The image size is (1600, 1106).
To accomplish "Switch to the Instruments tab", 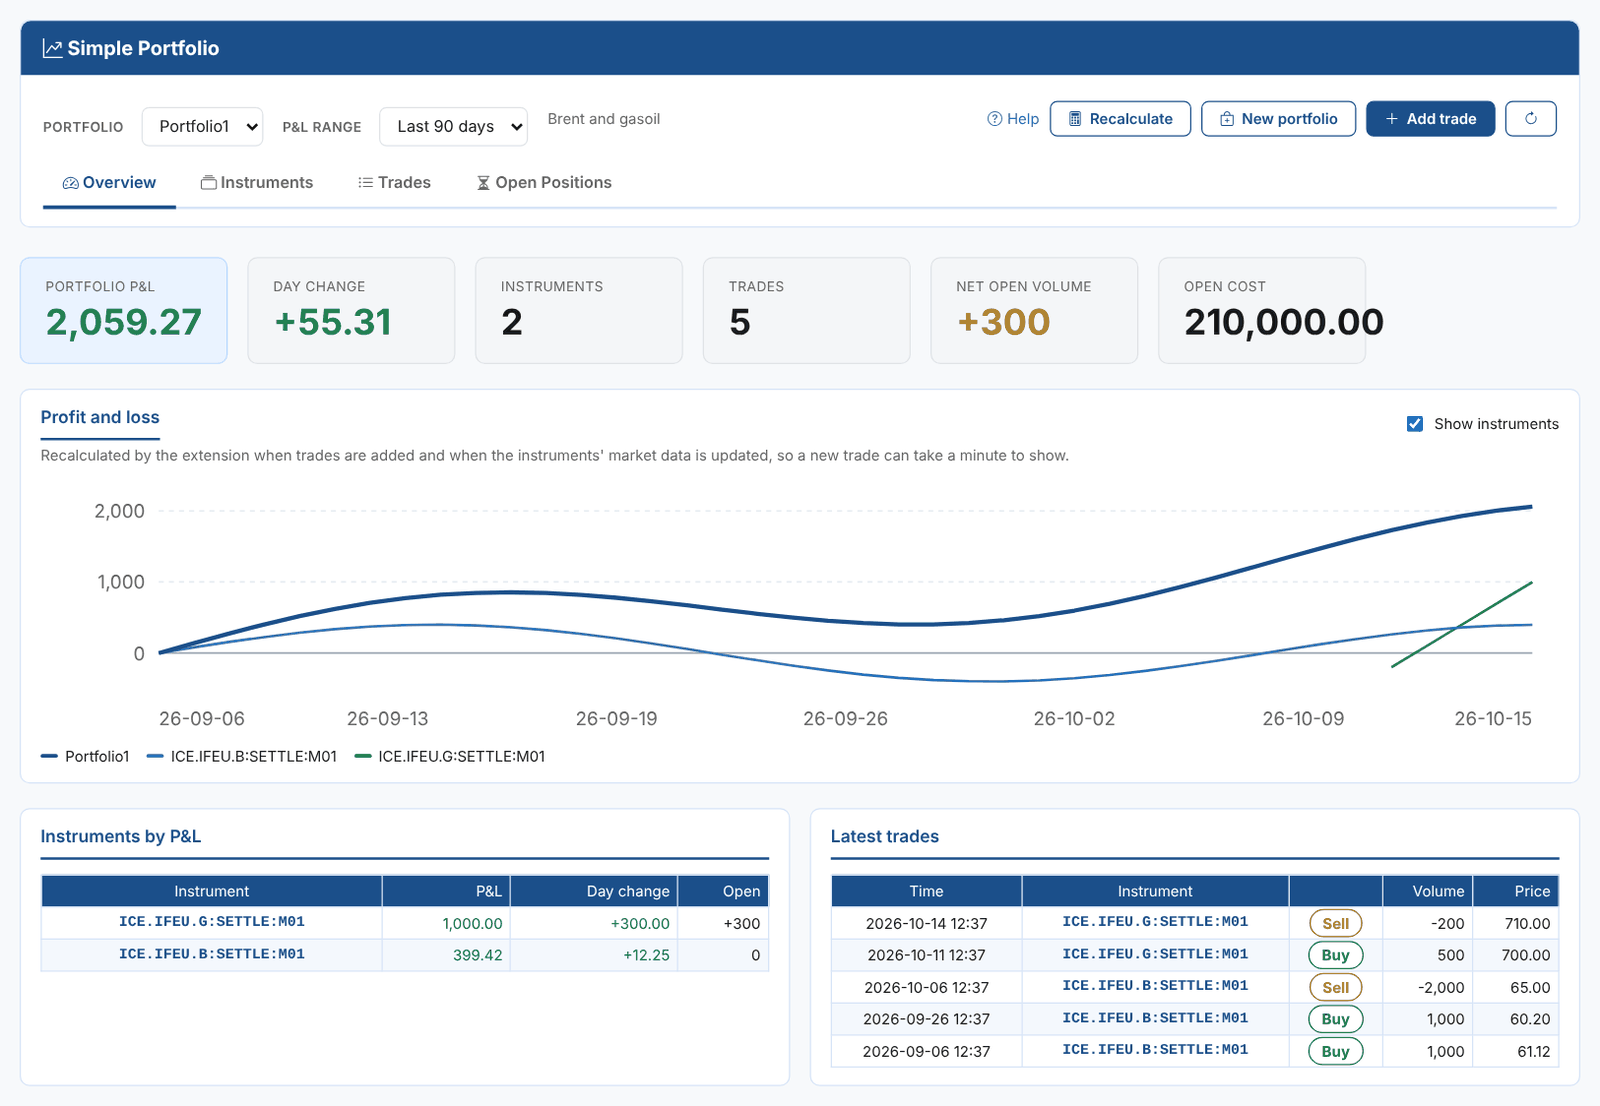I will (x=257, y=183).
